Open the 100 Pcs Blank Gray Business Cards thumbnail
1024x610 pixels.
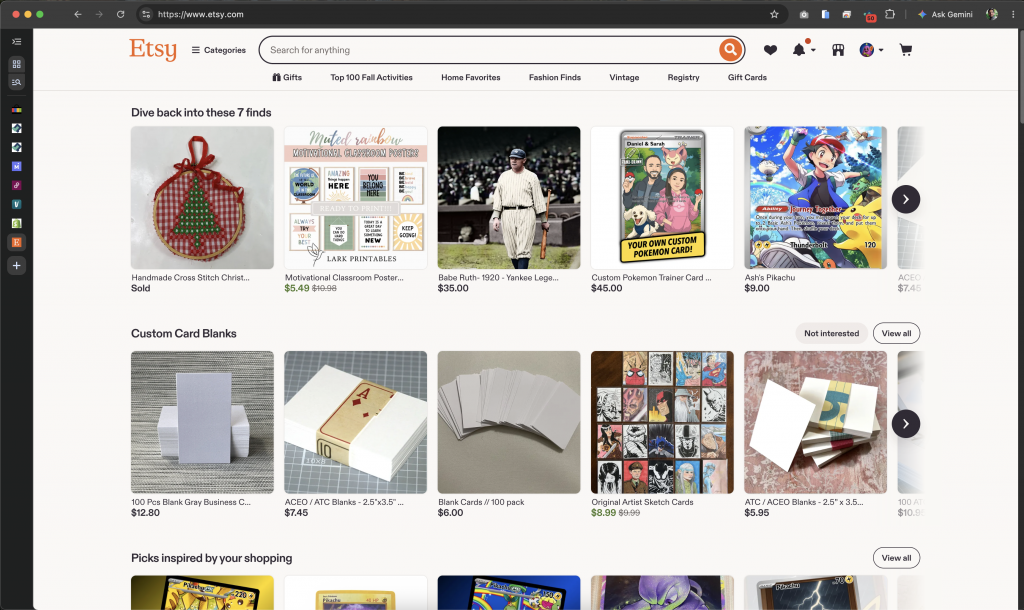pos(202,423)
